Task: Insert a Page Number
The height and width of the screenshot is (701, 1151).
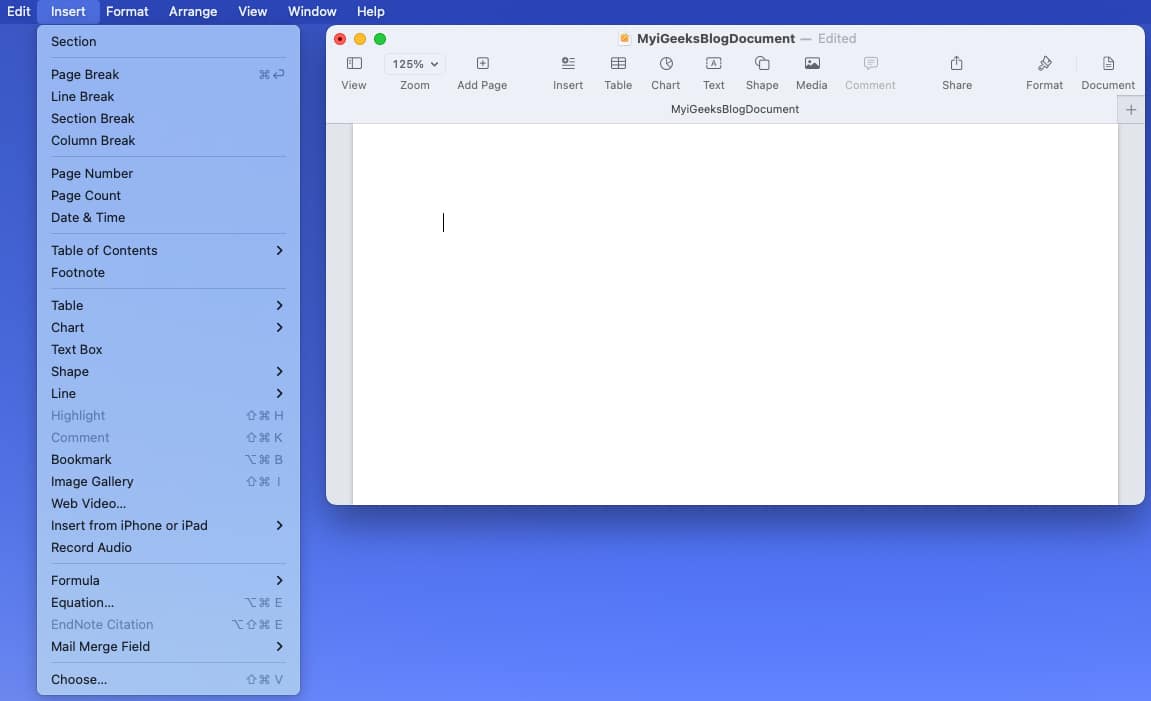Action: 168,173
